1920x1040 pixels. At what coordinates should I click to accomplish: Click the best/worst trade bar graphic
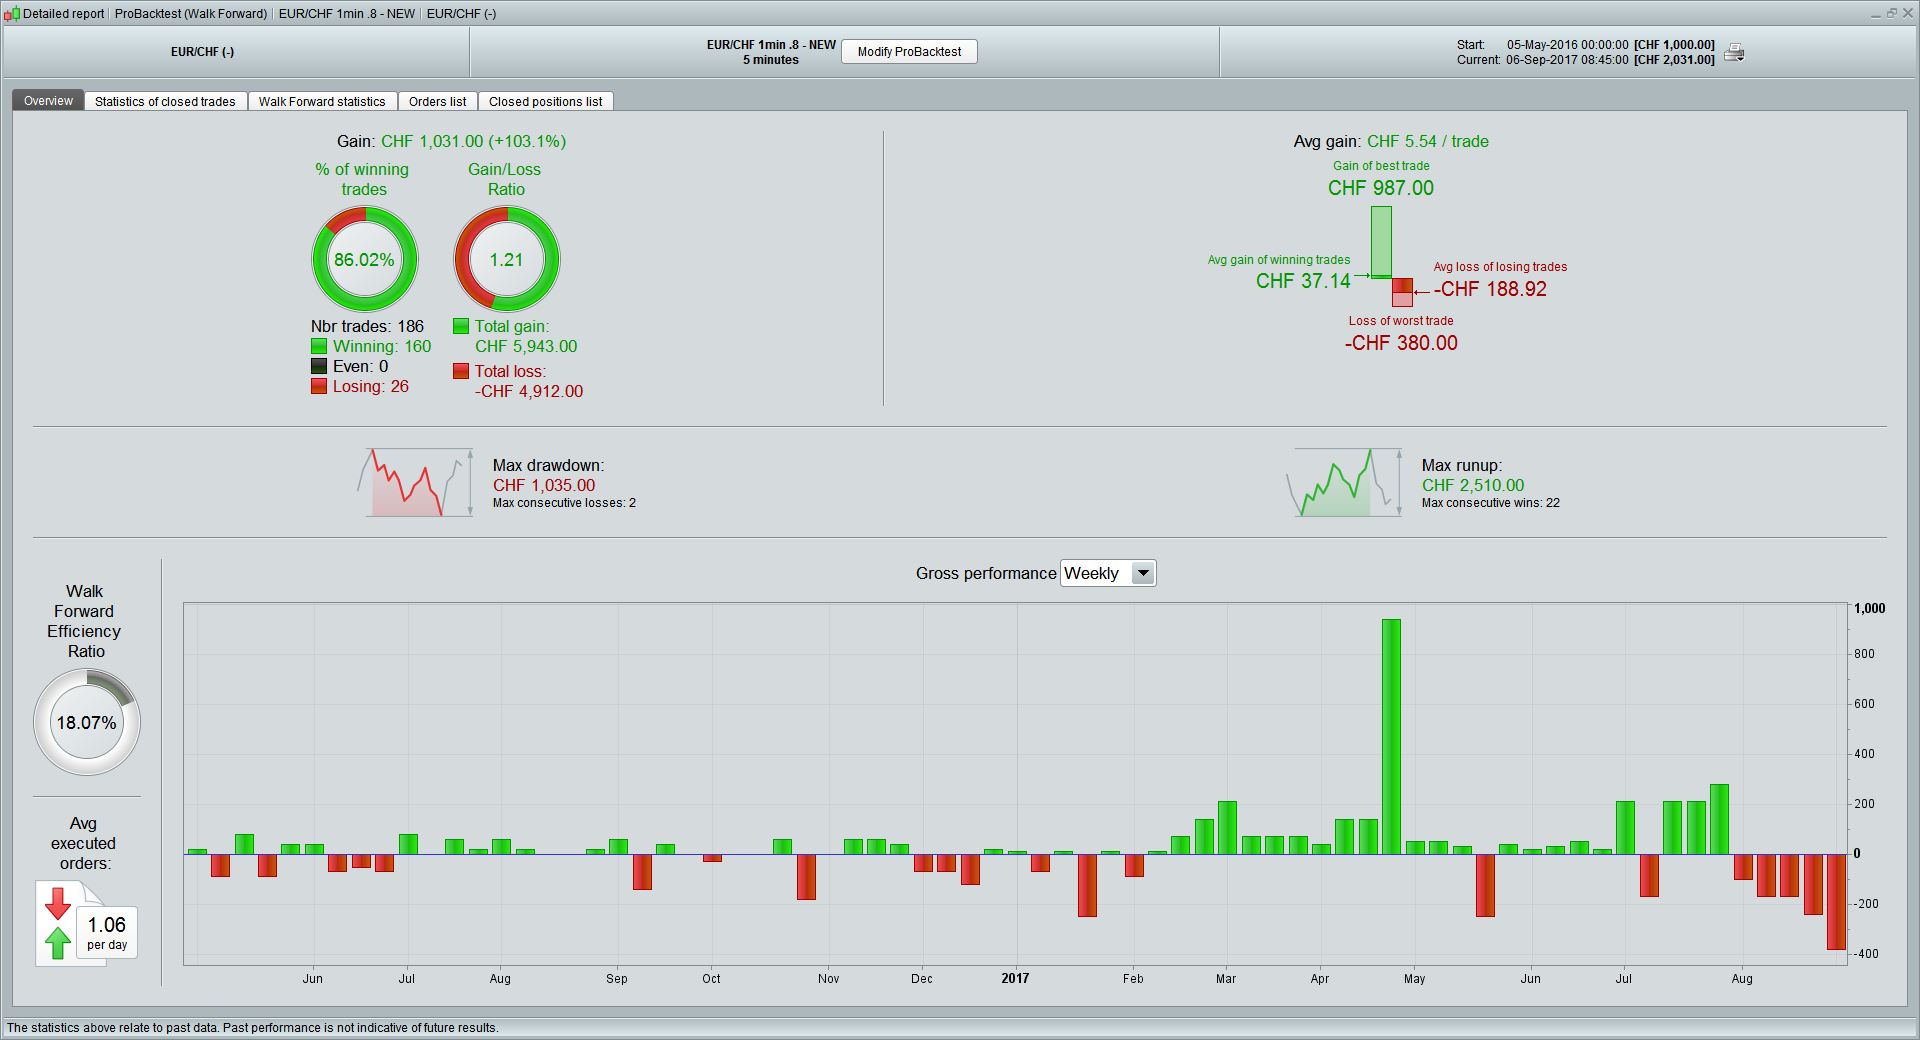(x=1391, y=256)
